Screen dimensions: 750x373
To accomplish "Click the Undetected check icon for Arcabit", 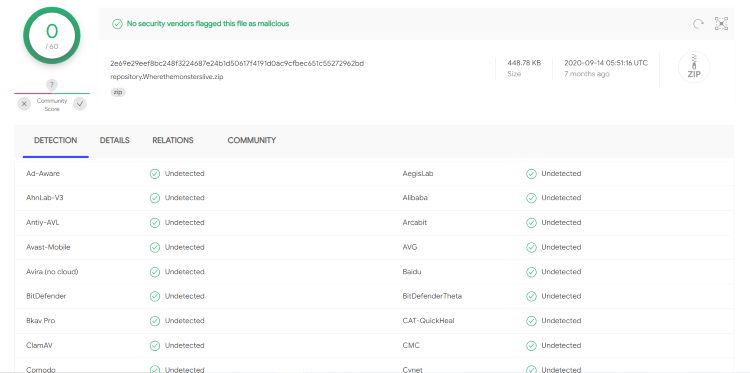I will [x=531, y=223].
